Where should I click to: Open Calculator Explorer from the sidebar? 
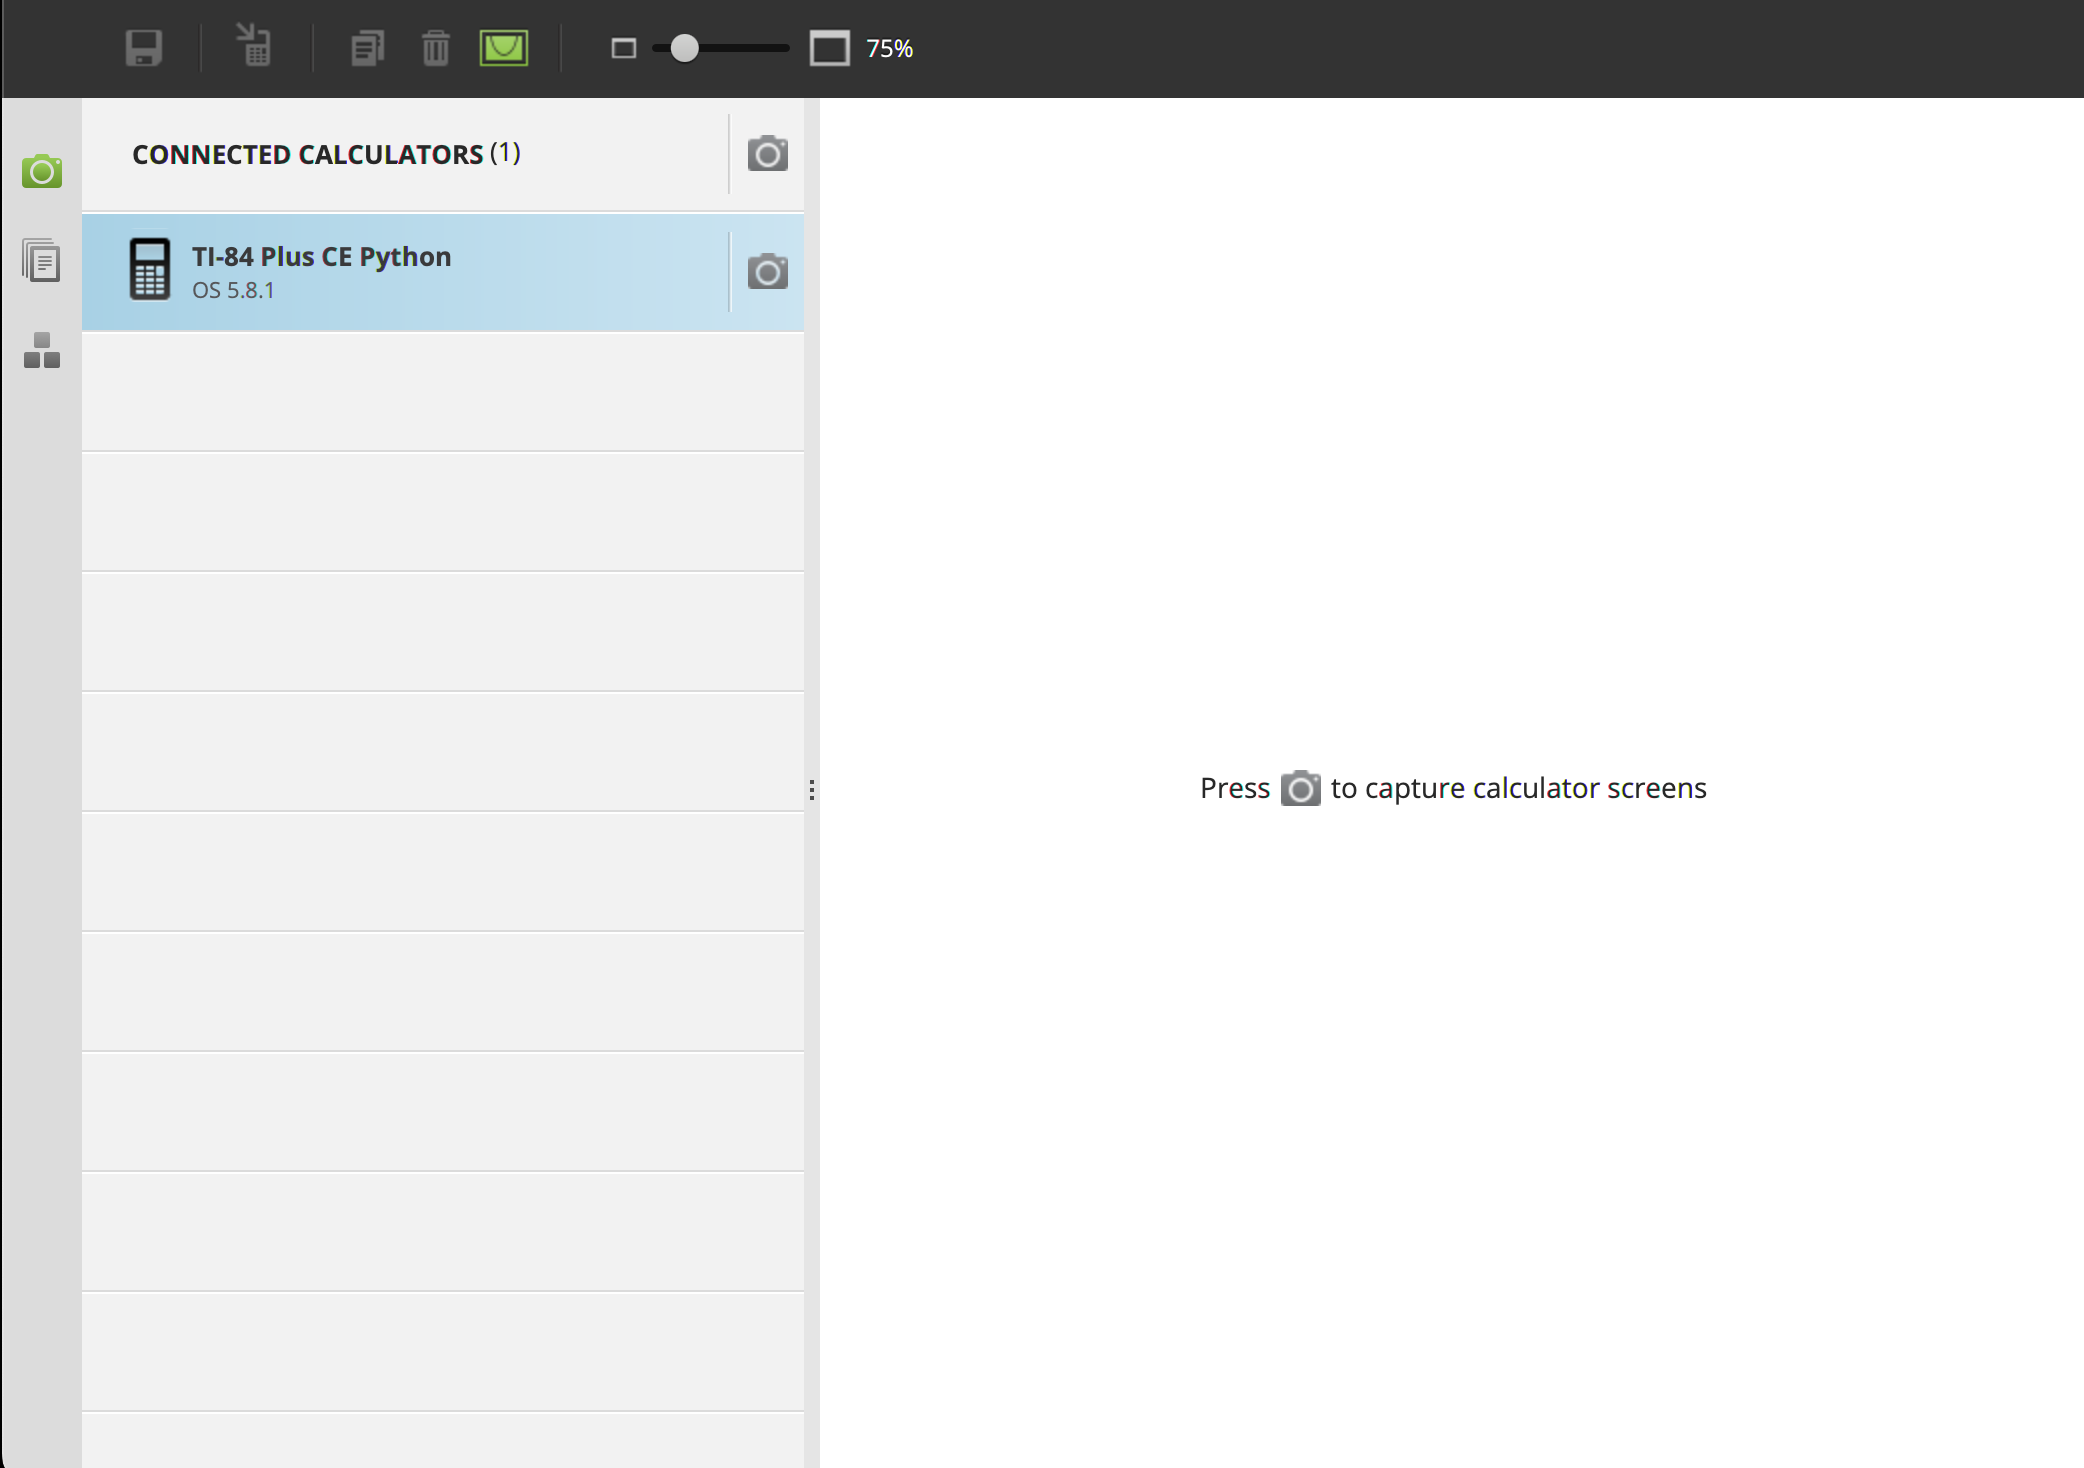pyautogui.click(x=42, y=261)
